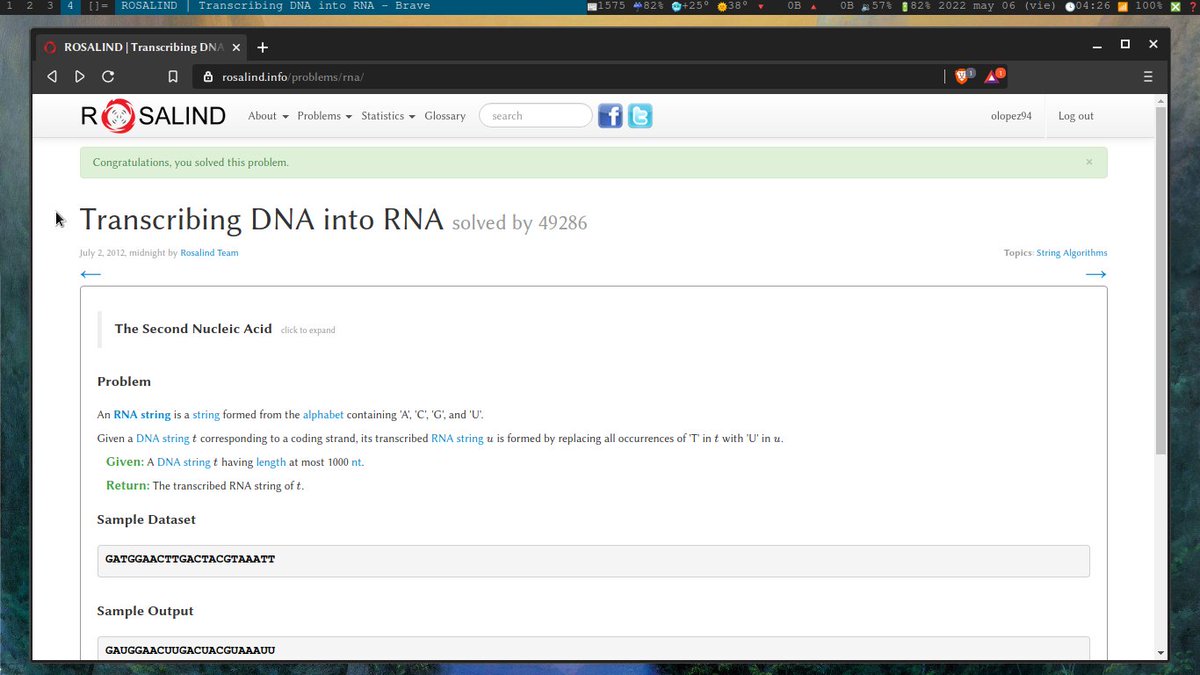Go to previous problem left arrow

(x=90, y=274)
